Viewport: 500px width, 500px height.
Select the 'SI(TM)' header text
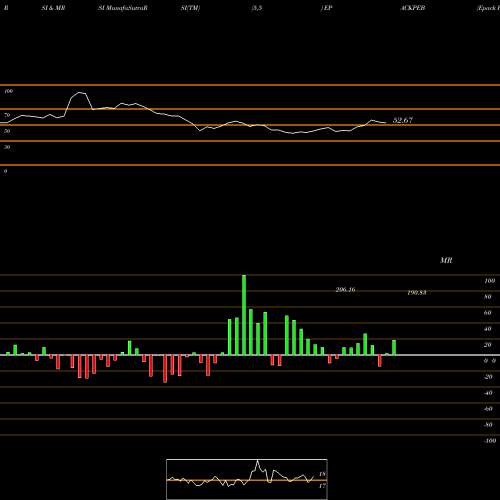(190, 8)
